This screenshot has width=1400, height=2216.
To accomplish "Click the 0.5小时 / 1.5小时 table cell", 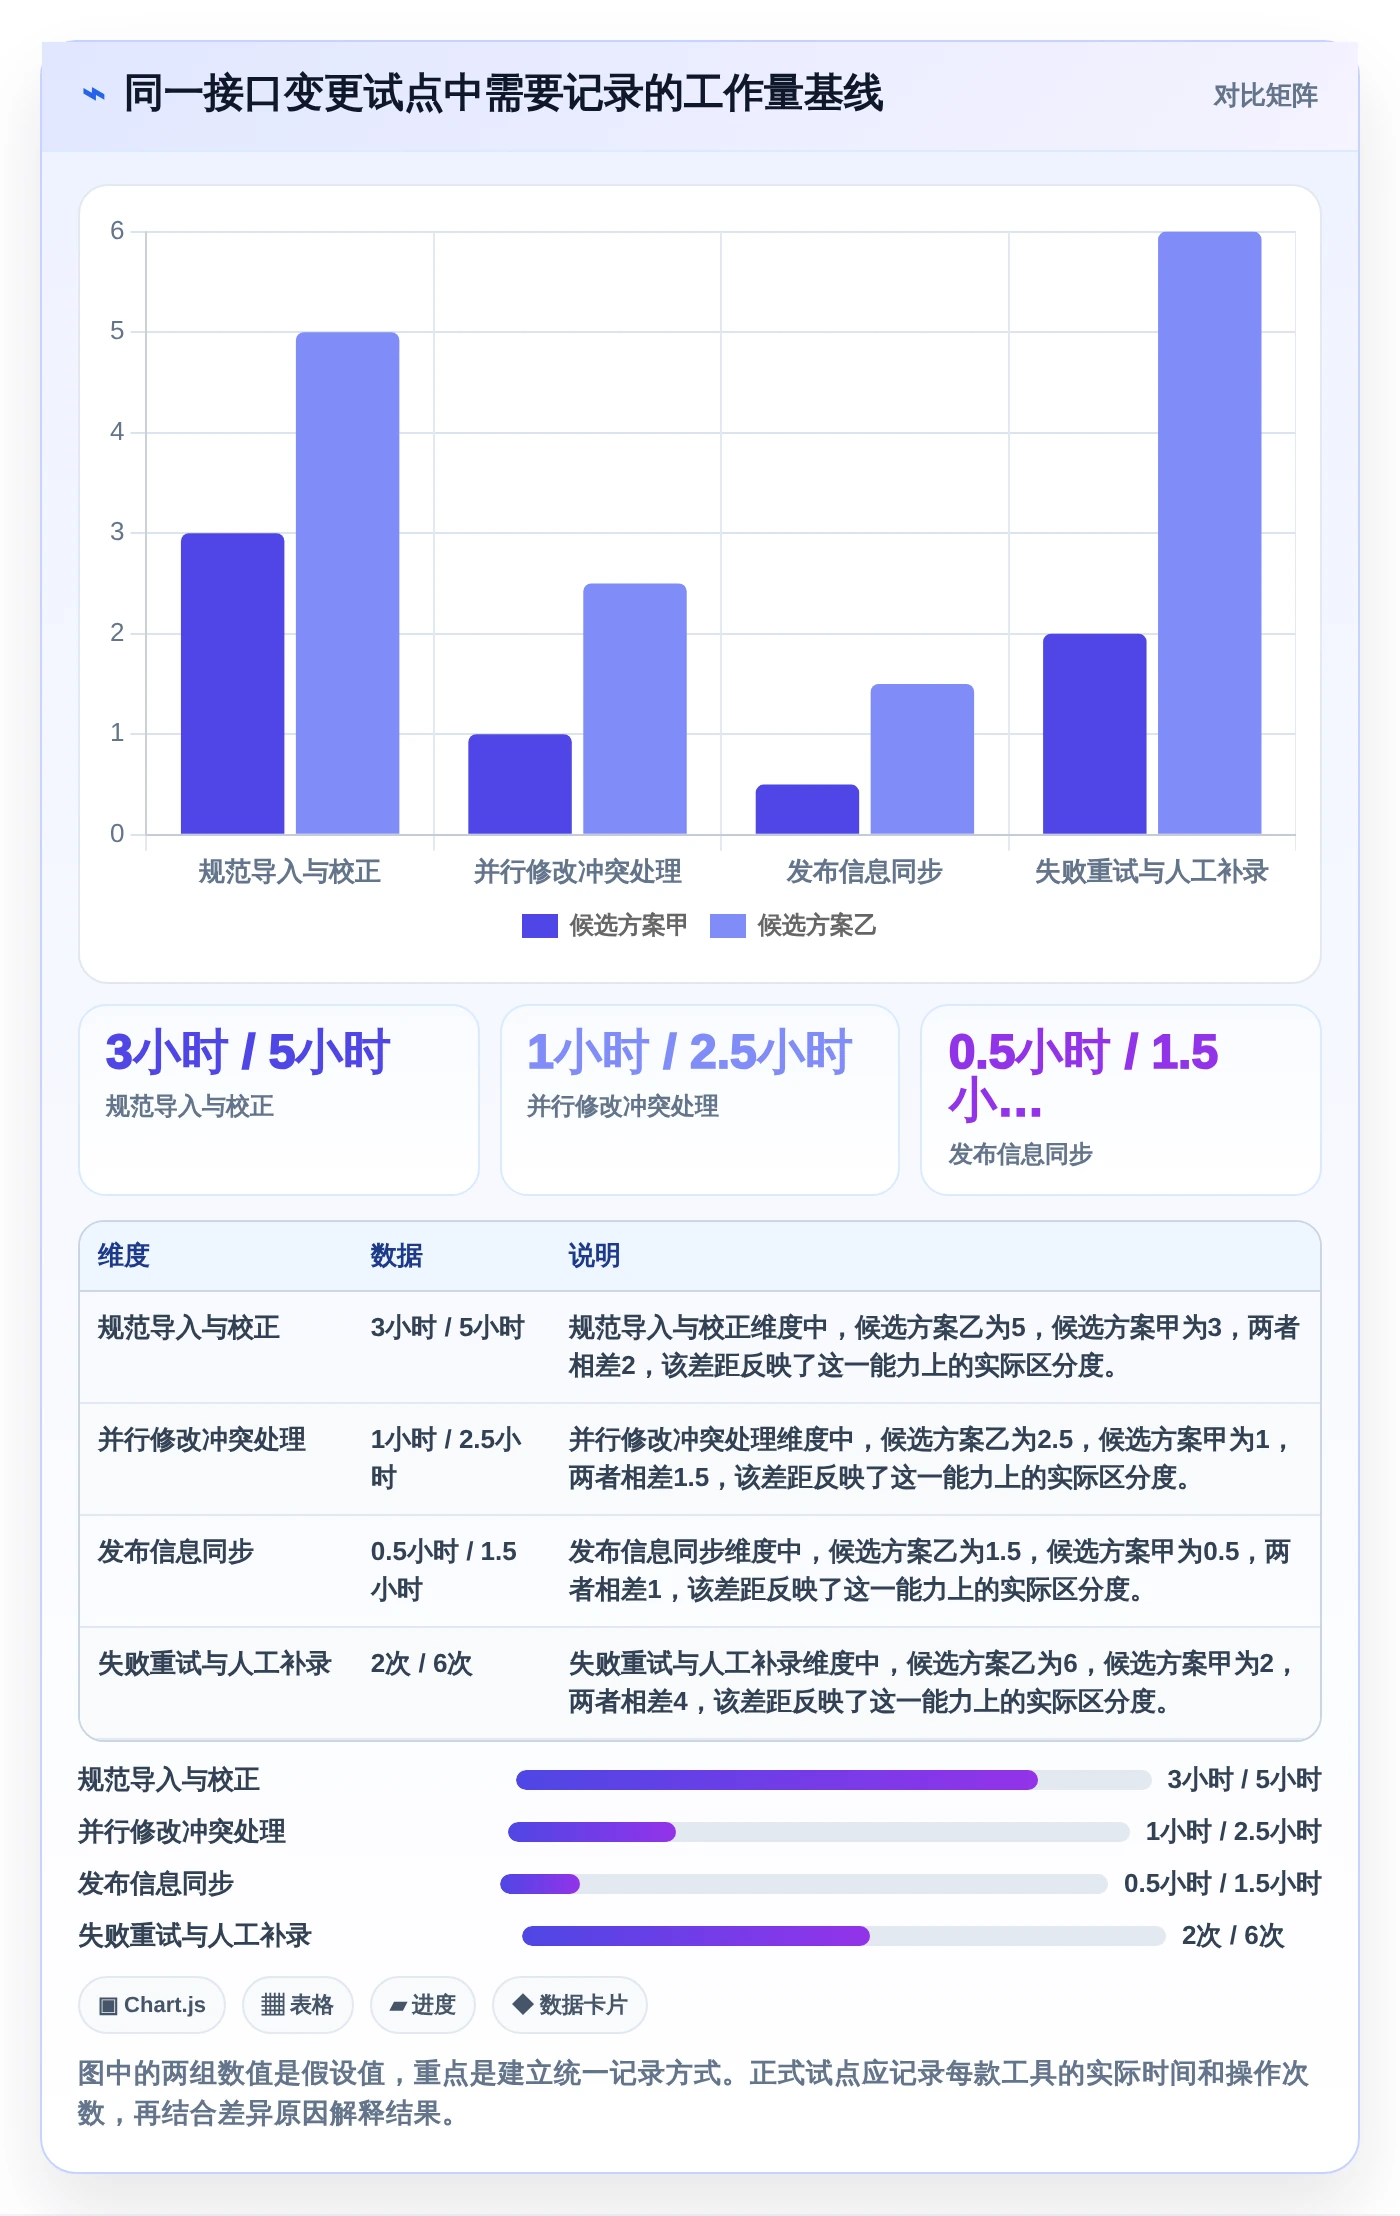I will 444,1571.
